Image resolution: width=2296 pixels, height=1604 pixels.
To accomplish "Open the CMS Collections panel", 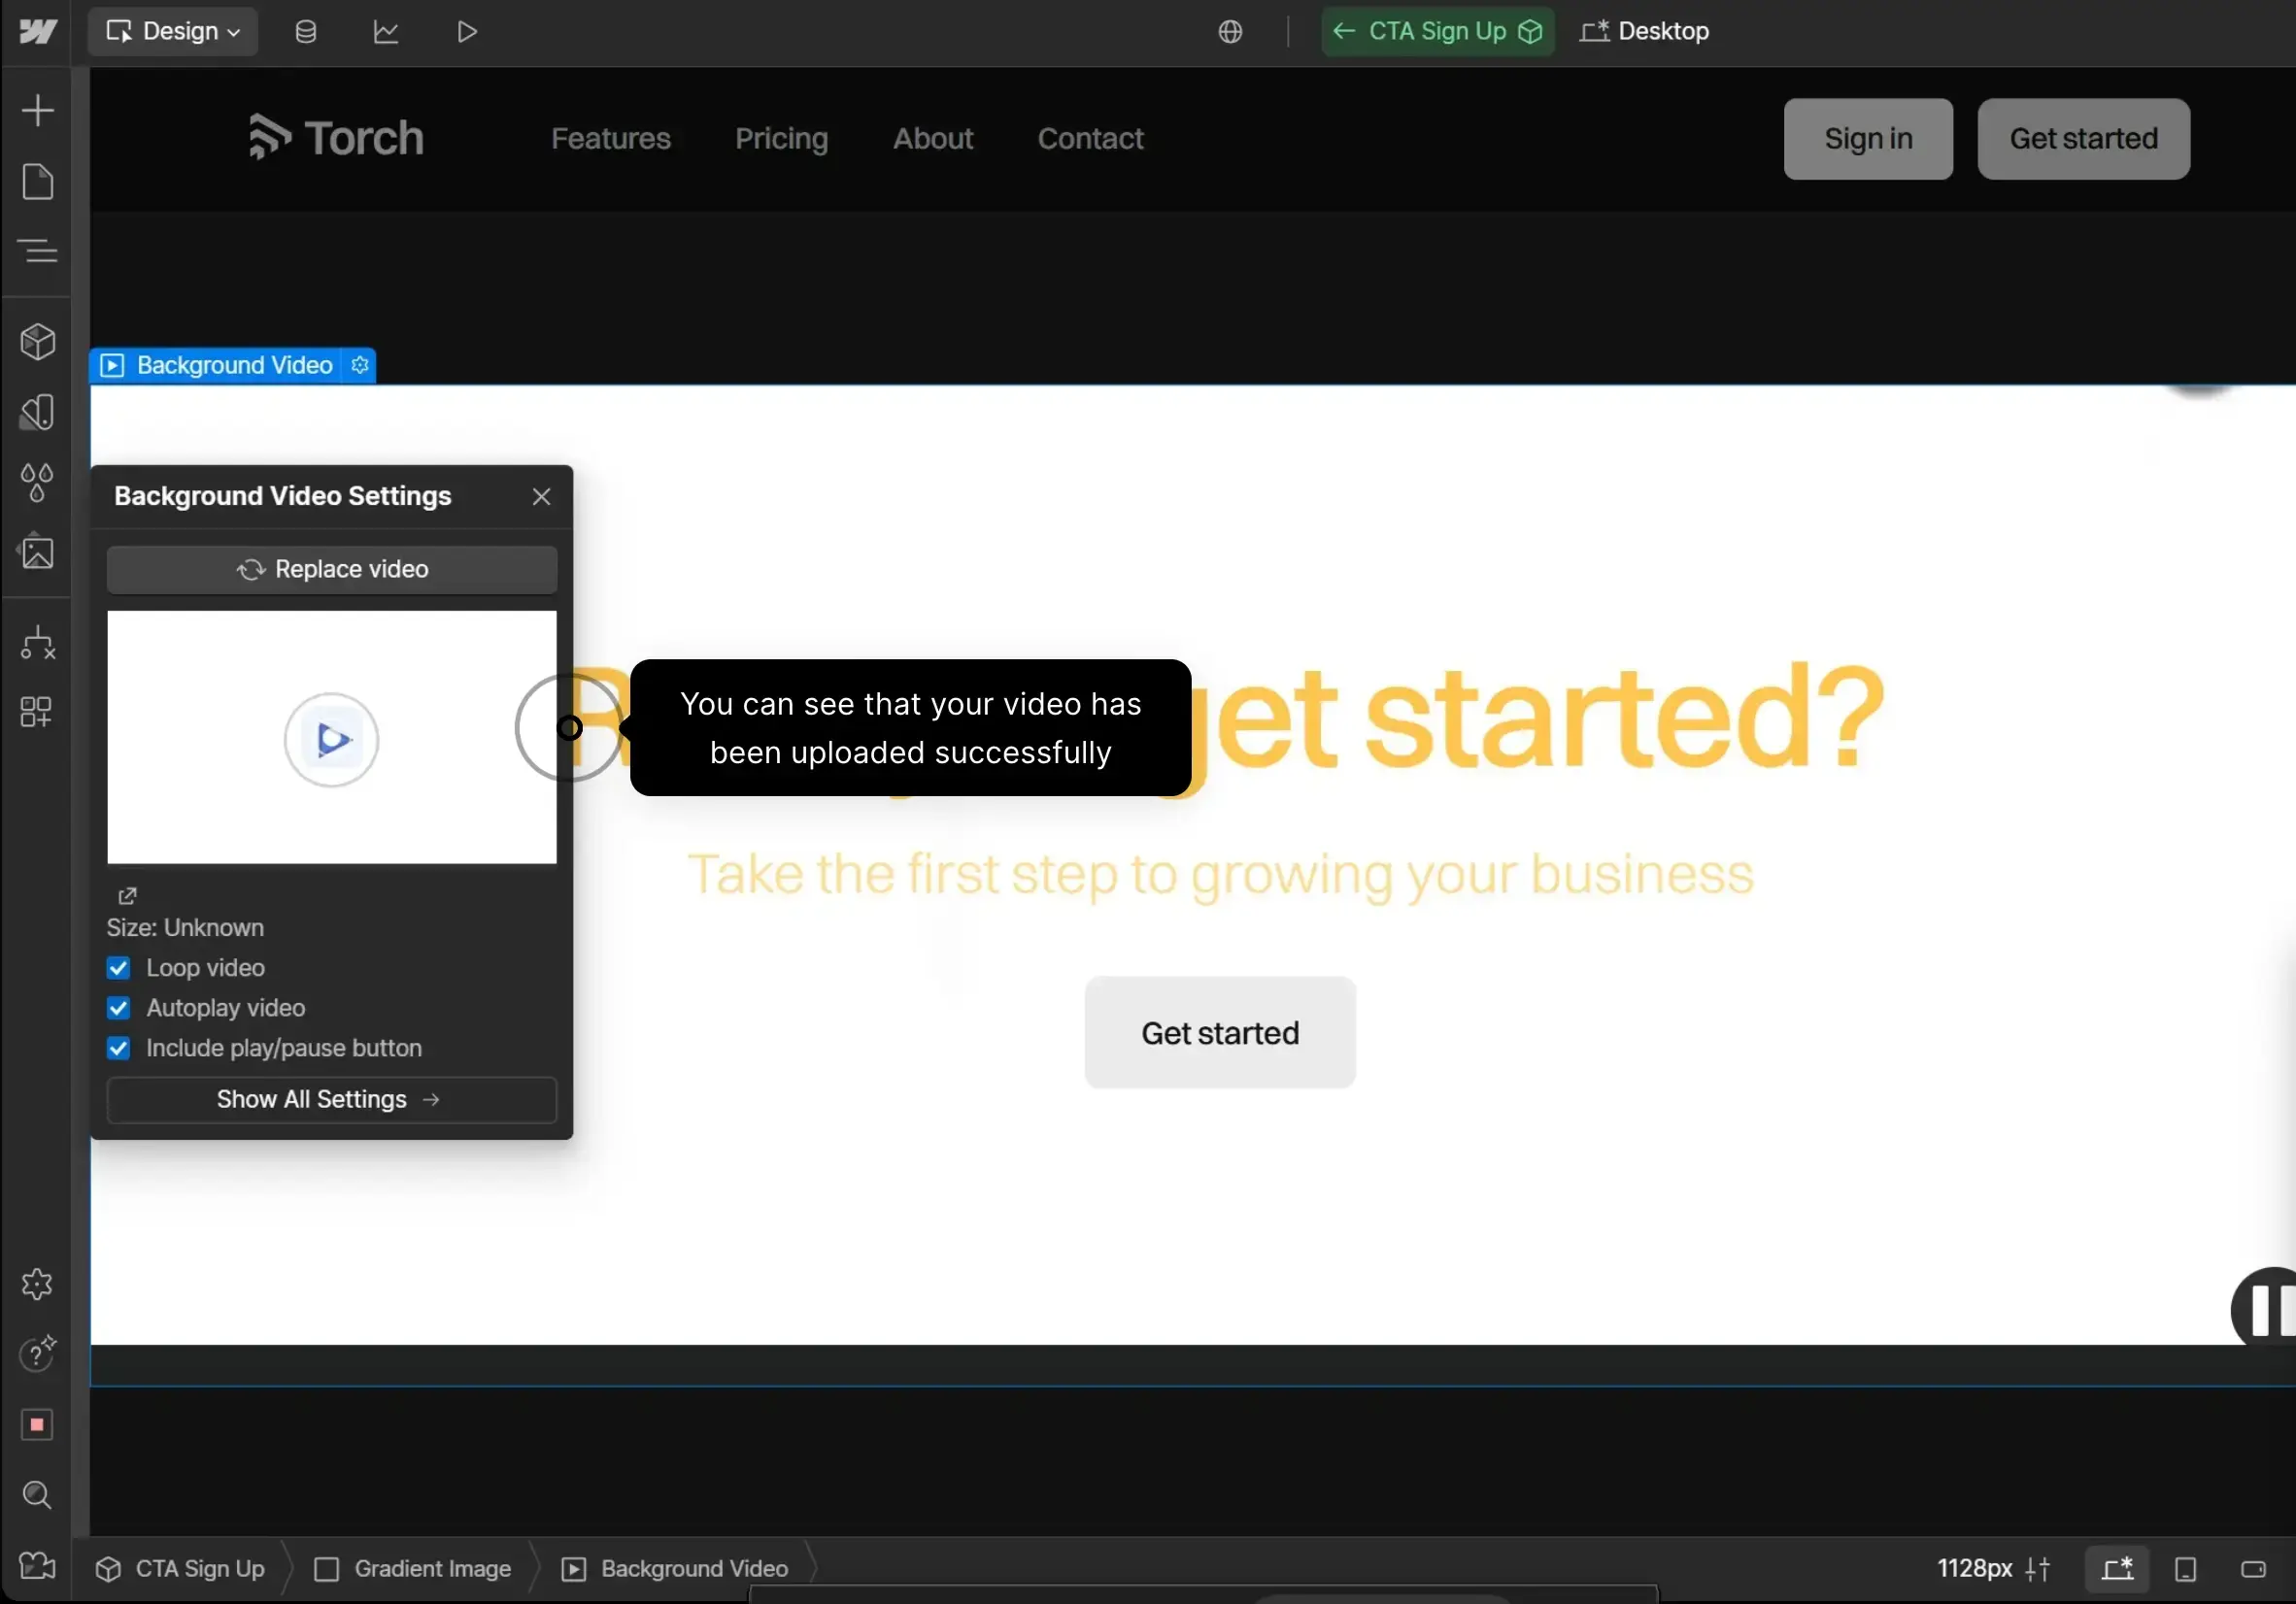I will (304, 31).
